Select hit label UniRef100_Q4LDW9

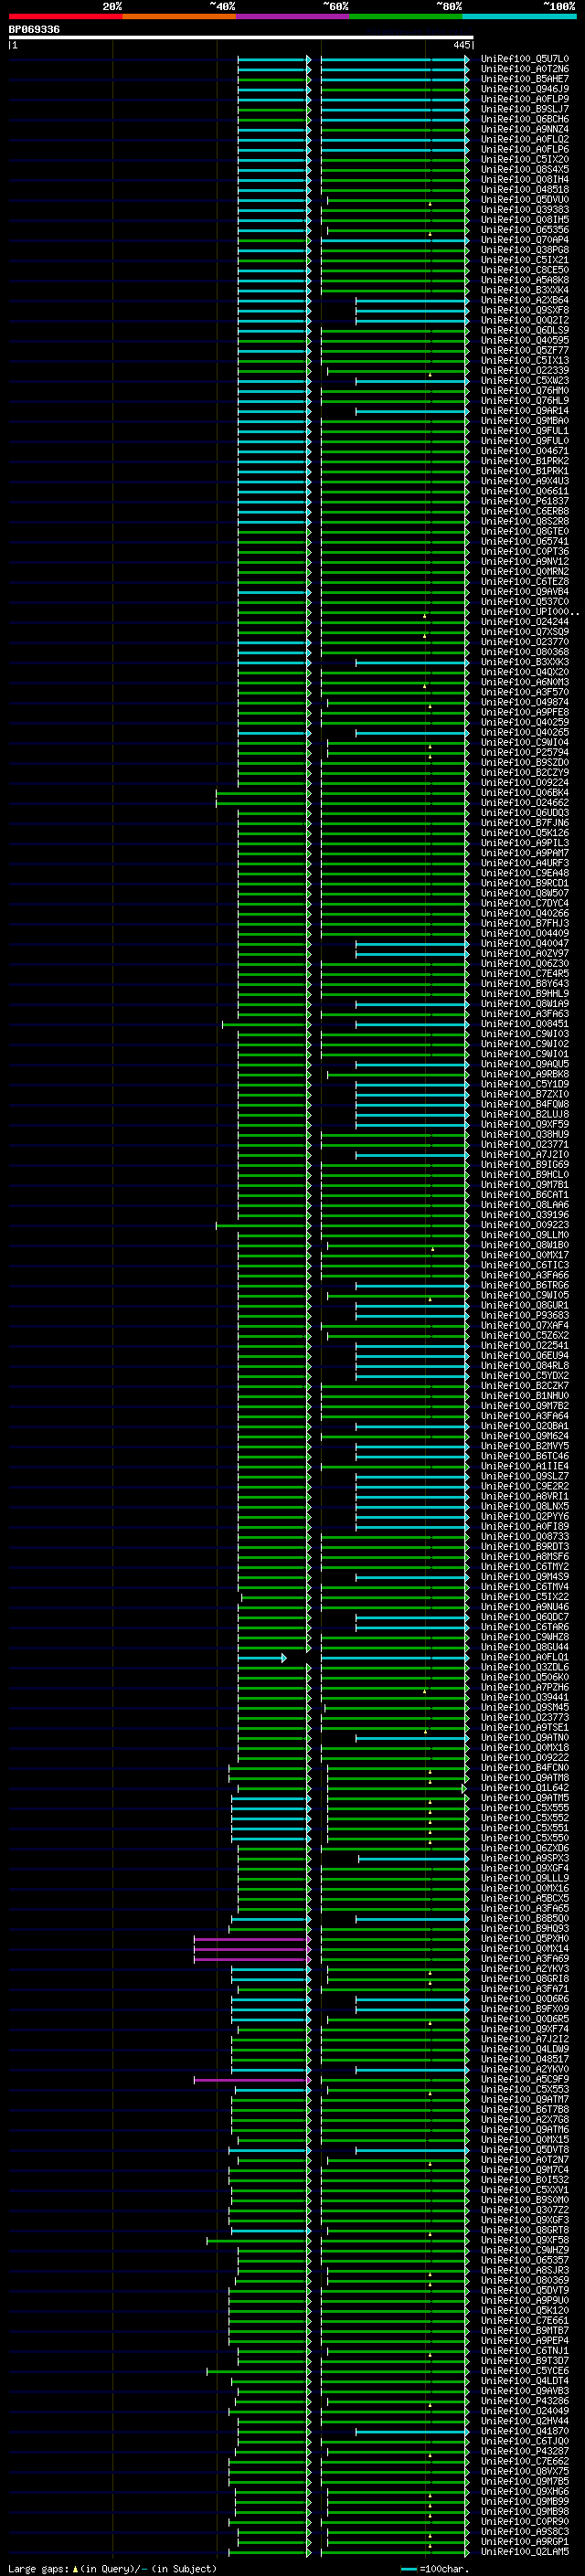[x=524, y=2049]
